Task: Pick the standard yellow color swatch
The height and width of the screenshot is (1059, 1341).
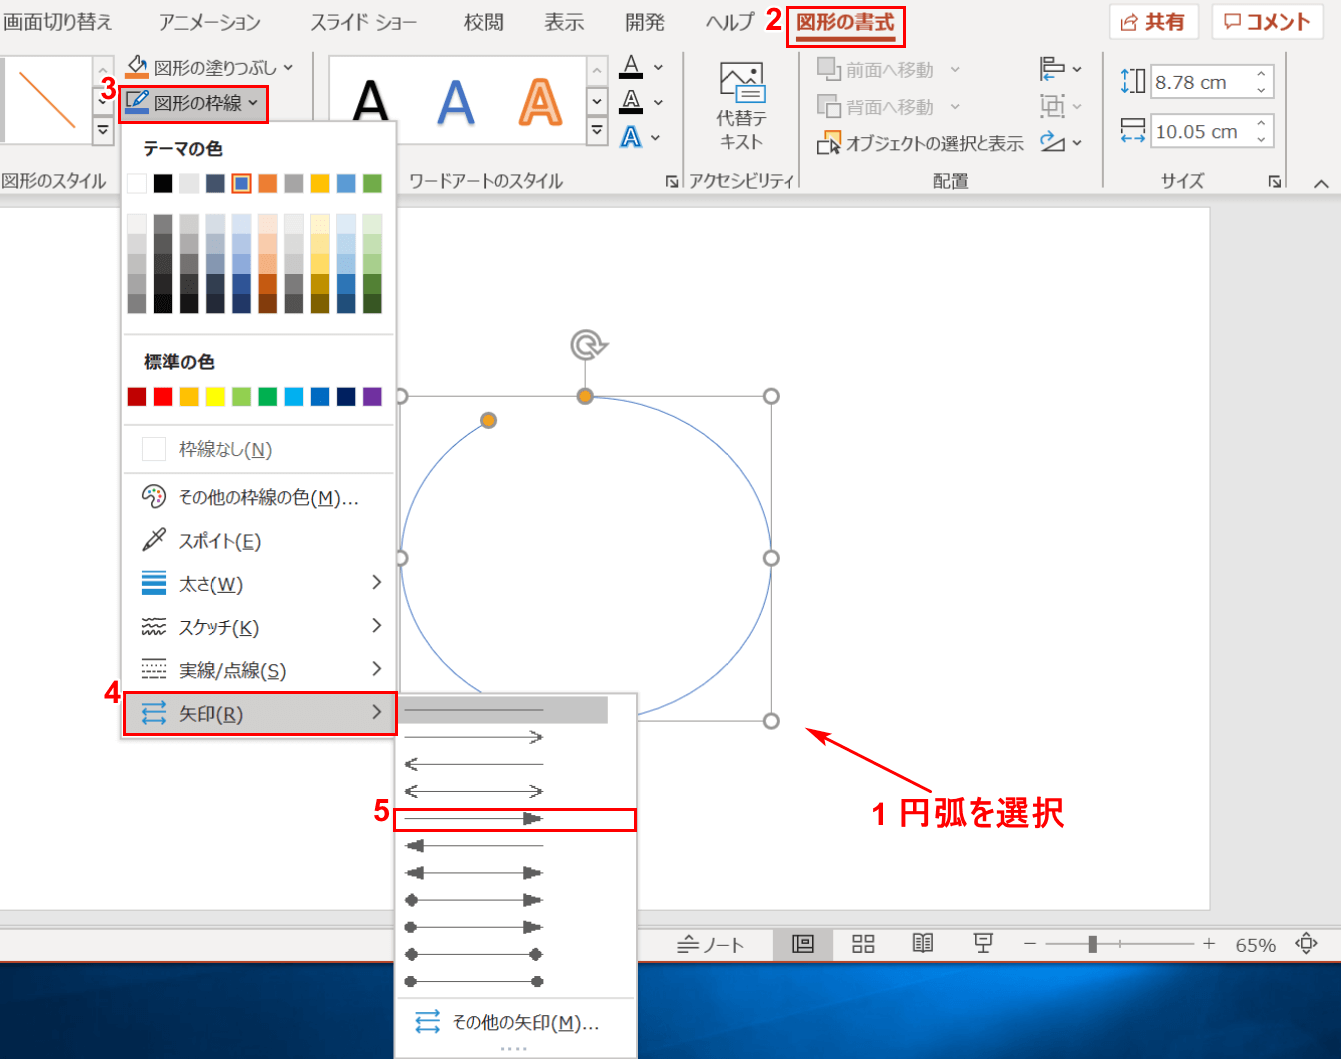Action: click(x=215, y=396)
